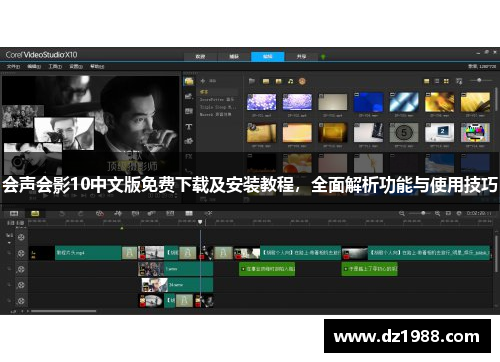This screenshot has width=500, height=362.
Task: Select the Triple Scoop music folder
Action: point(218,107)
